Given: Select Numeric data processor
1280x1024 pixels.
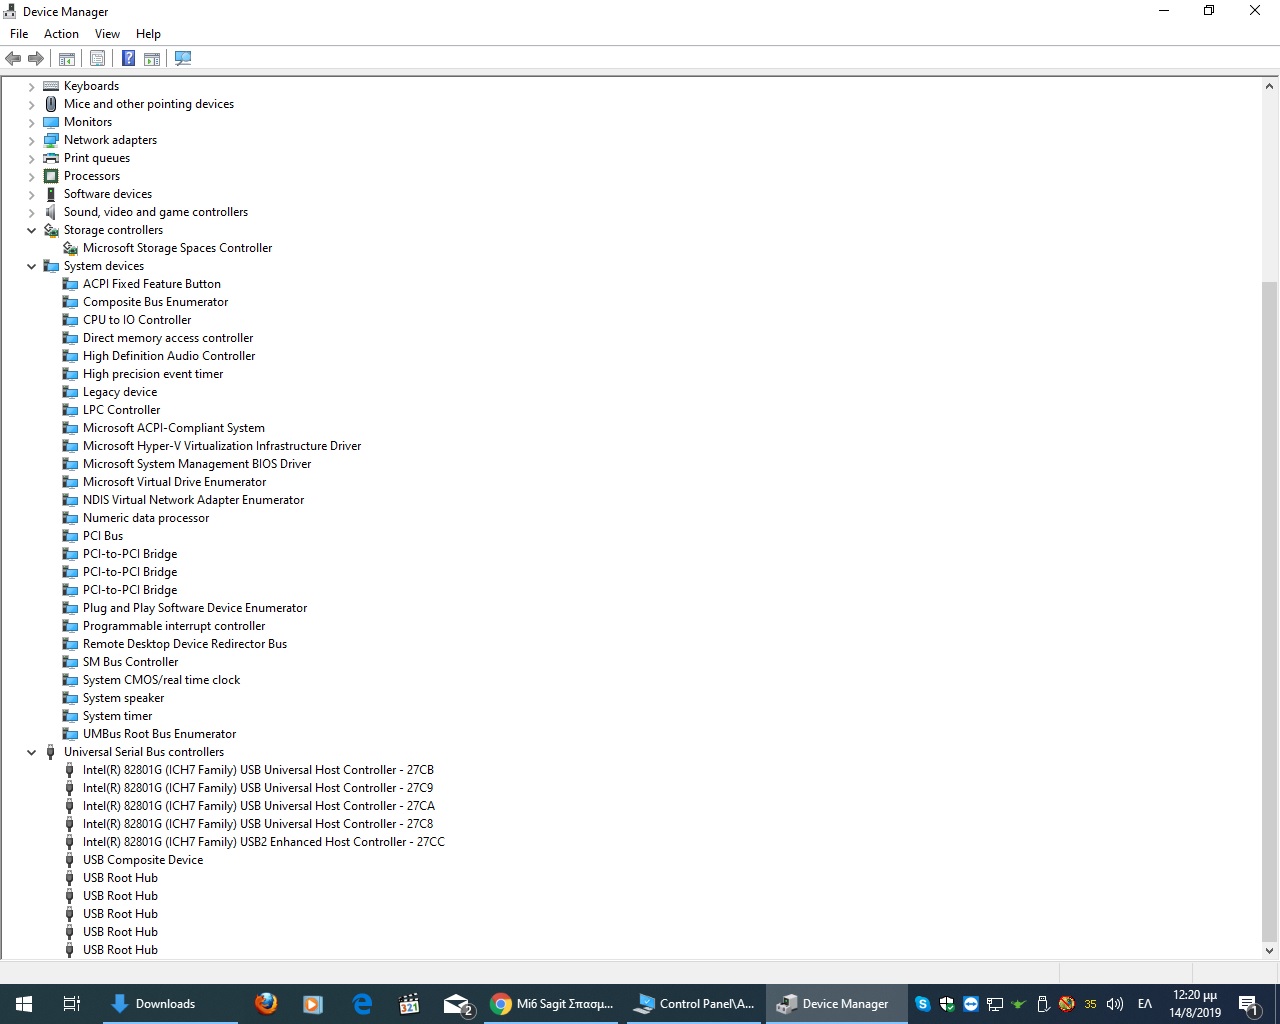Looking at the screenshot, I should coord(146,518).
